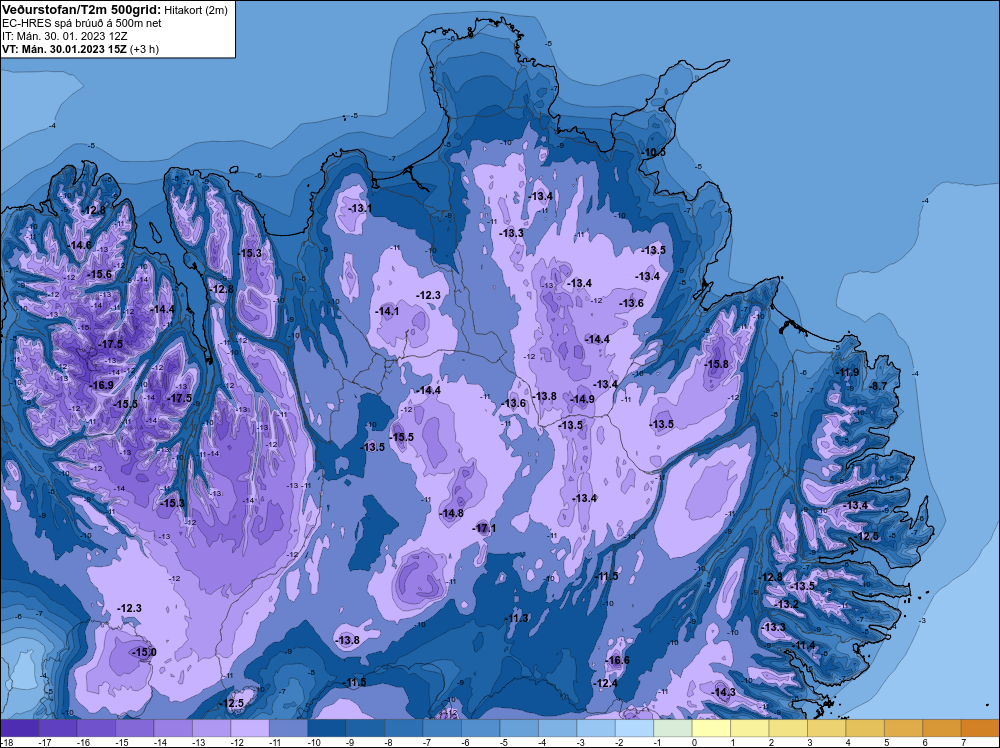
Task: Click the legend swatch between -6 and -5
Action: (x=480, y=728)
